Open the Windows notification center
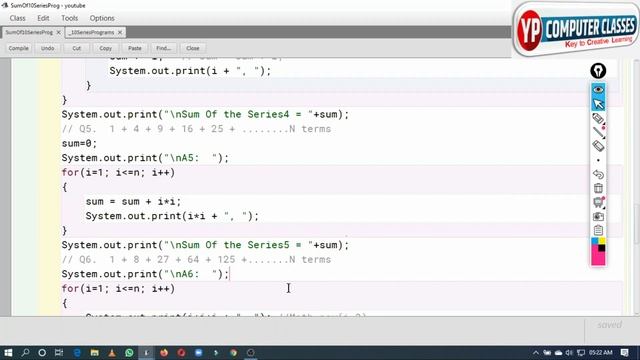Viewport: 640px width, 360px height. [x=624, y=353]
